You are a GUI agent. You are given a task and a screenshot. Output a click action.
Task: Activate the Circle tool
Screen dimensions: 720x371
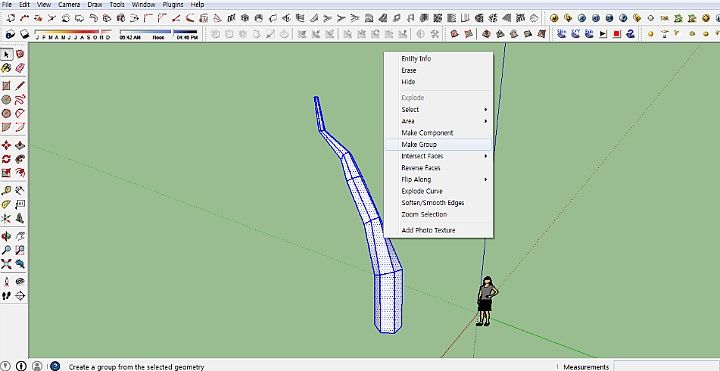click(x=6, y=100)
